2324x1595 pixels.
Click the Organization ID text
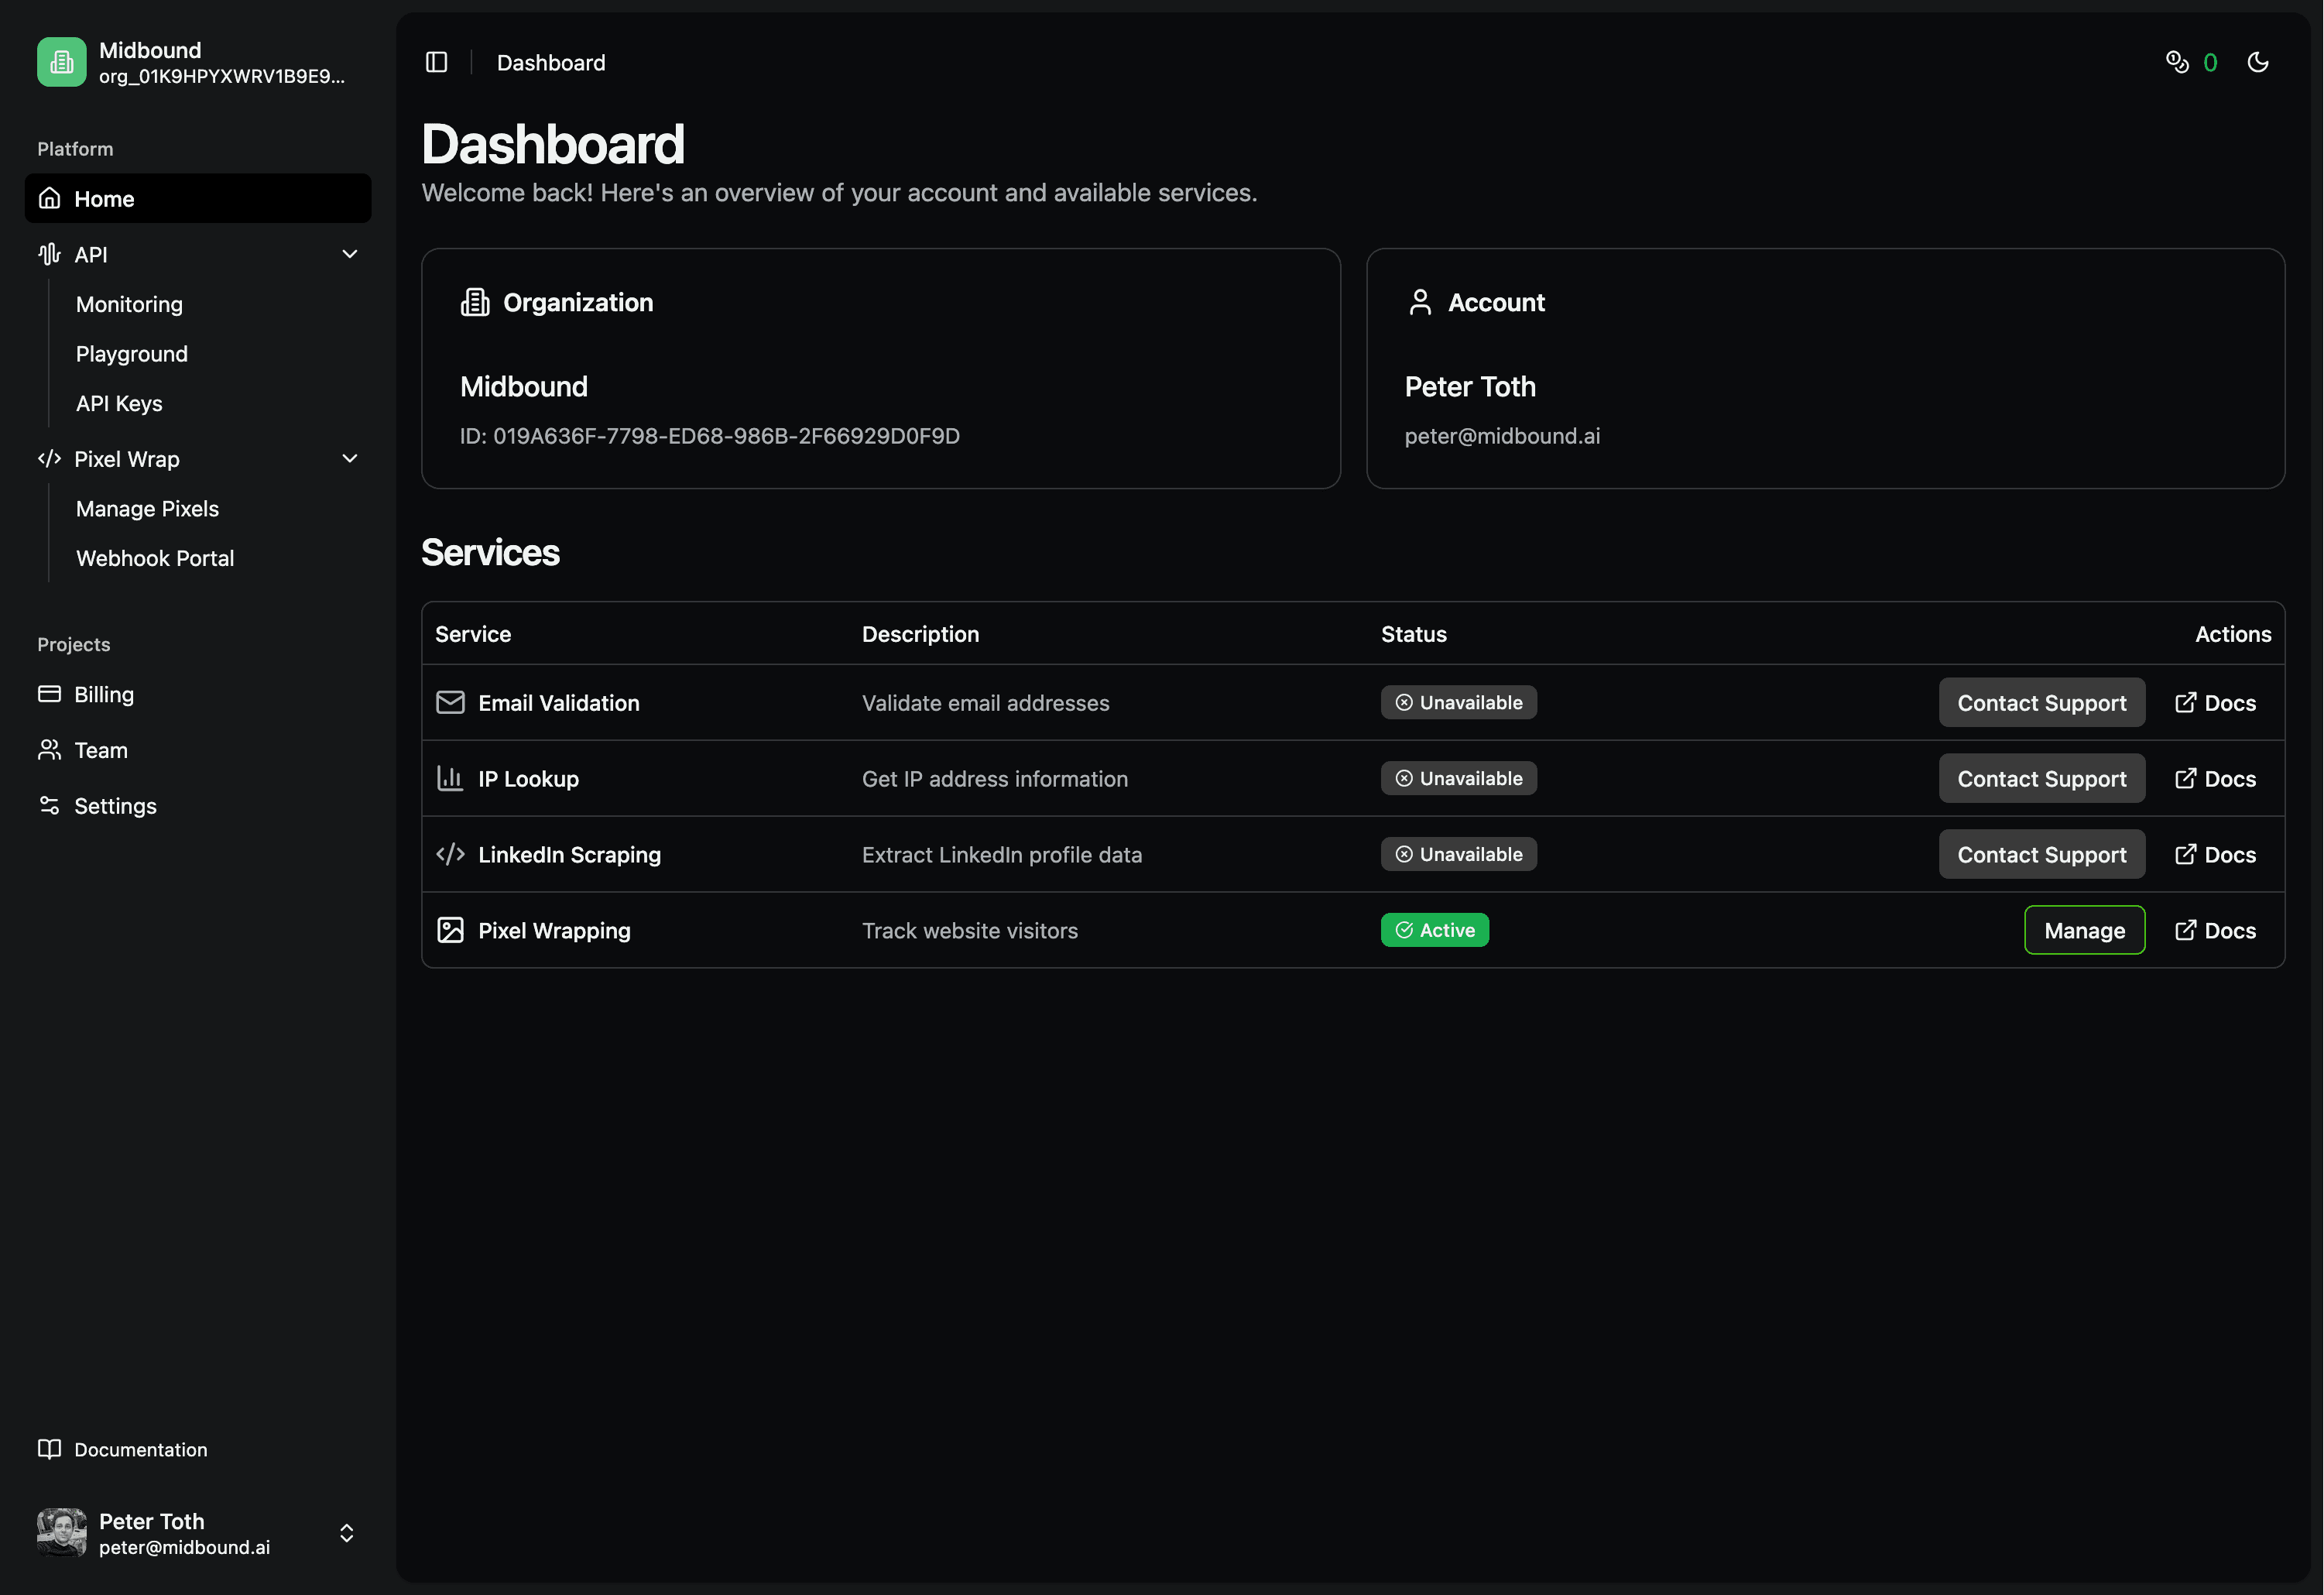click(x=710, y=435)
